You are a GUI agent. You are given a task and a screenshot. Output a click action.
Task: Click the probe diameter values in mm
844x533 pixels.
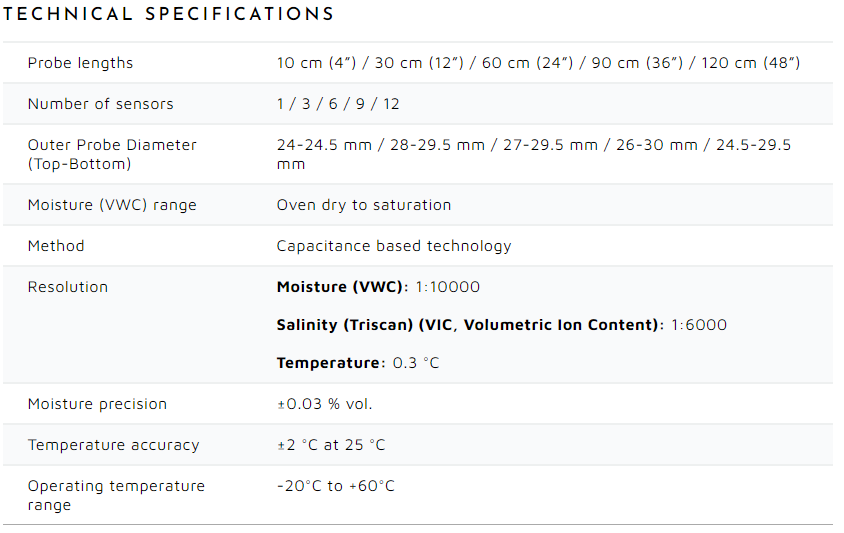pyautogui.click(x=533, y=154)
